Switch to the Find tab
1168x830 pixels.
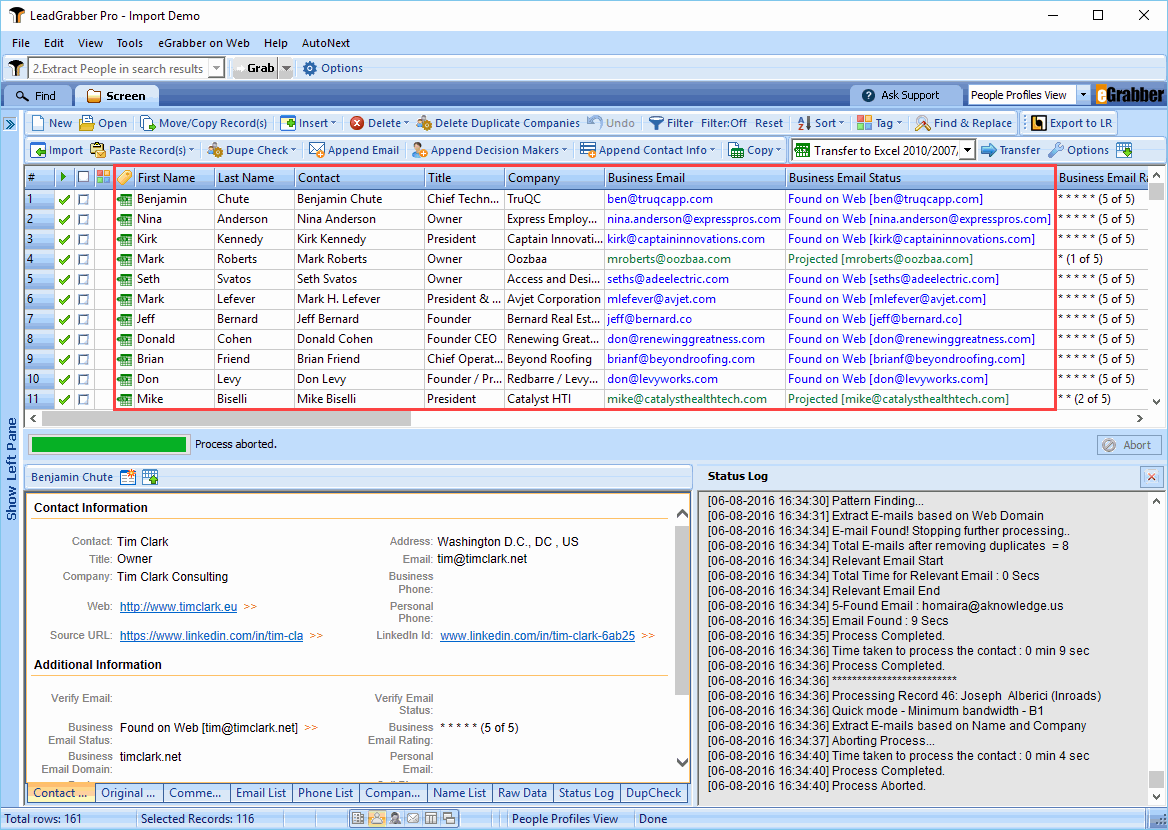pyautogui.click(x=36, y=96)
